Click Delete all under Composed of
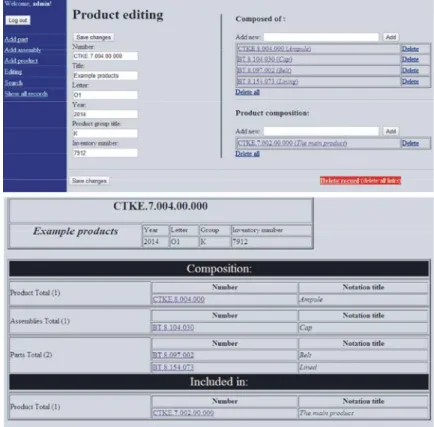The width and height of the screenshot is (434, 427). coord(247,92)
